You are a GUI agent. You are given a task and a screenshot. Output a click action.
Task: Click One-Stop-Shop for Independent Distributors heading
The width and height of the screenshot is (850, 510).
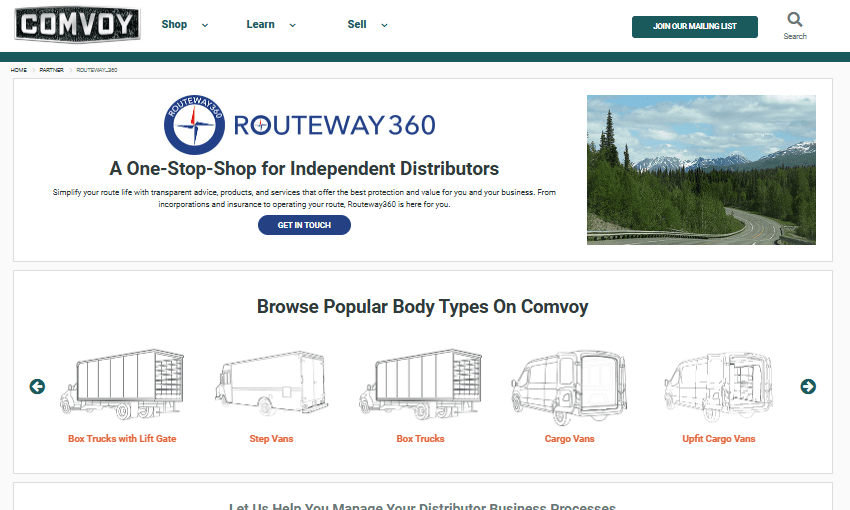click(x=304, y=169)
